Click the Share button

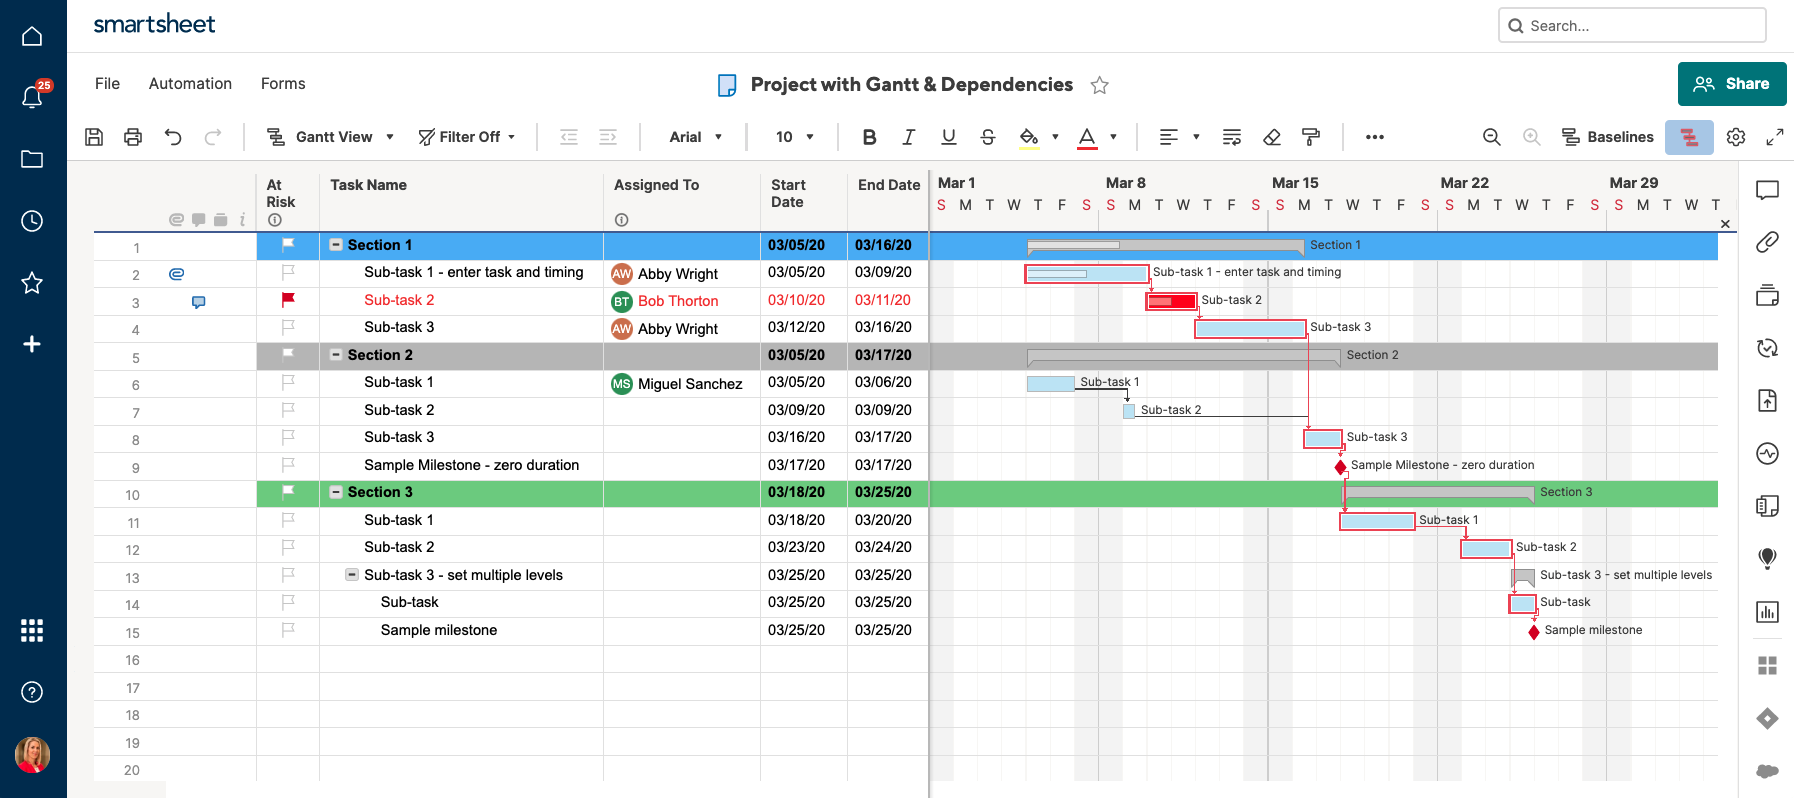(1732, 84)
